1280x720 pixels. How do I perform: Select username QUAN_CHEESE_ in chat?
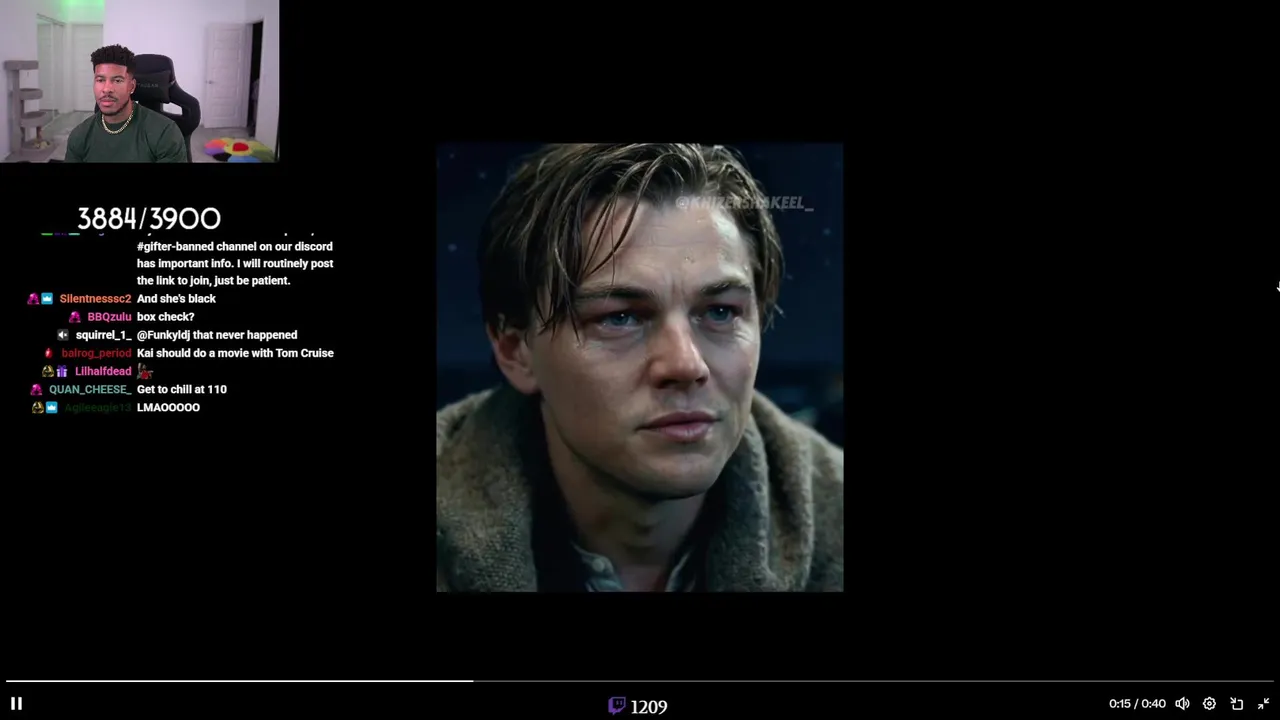tap(90, 389)
